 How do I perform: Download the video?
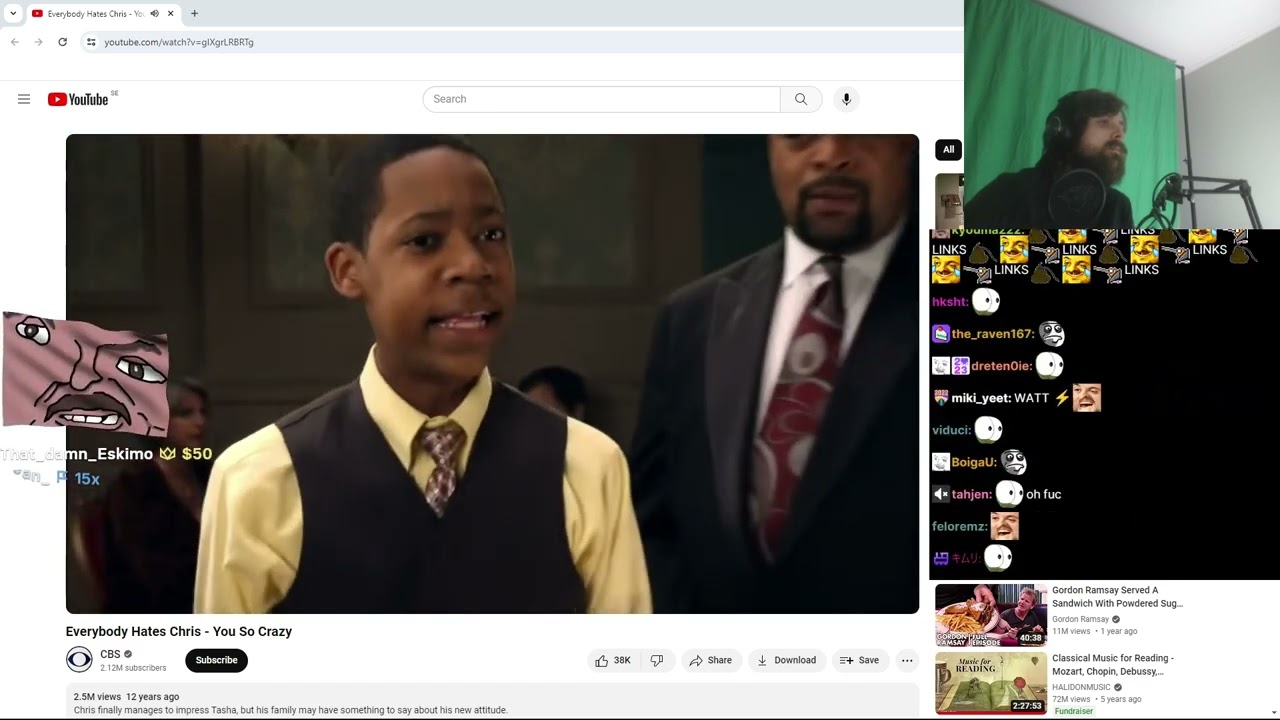click(x=786, y=660)
